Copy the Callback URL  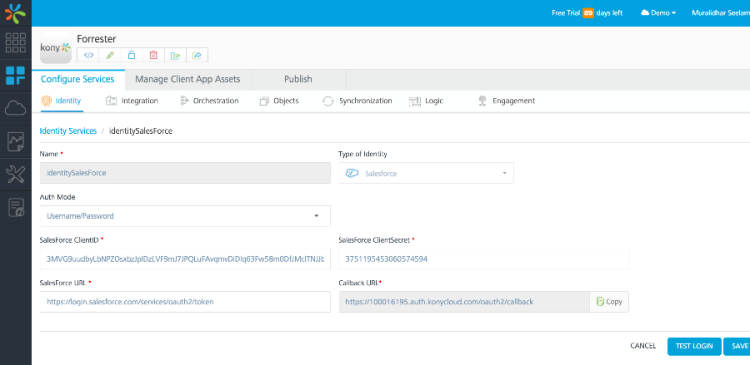point(609,302)
